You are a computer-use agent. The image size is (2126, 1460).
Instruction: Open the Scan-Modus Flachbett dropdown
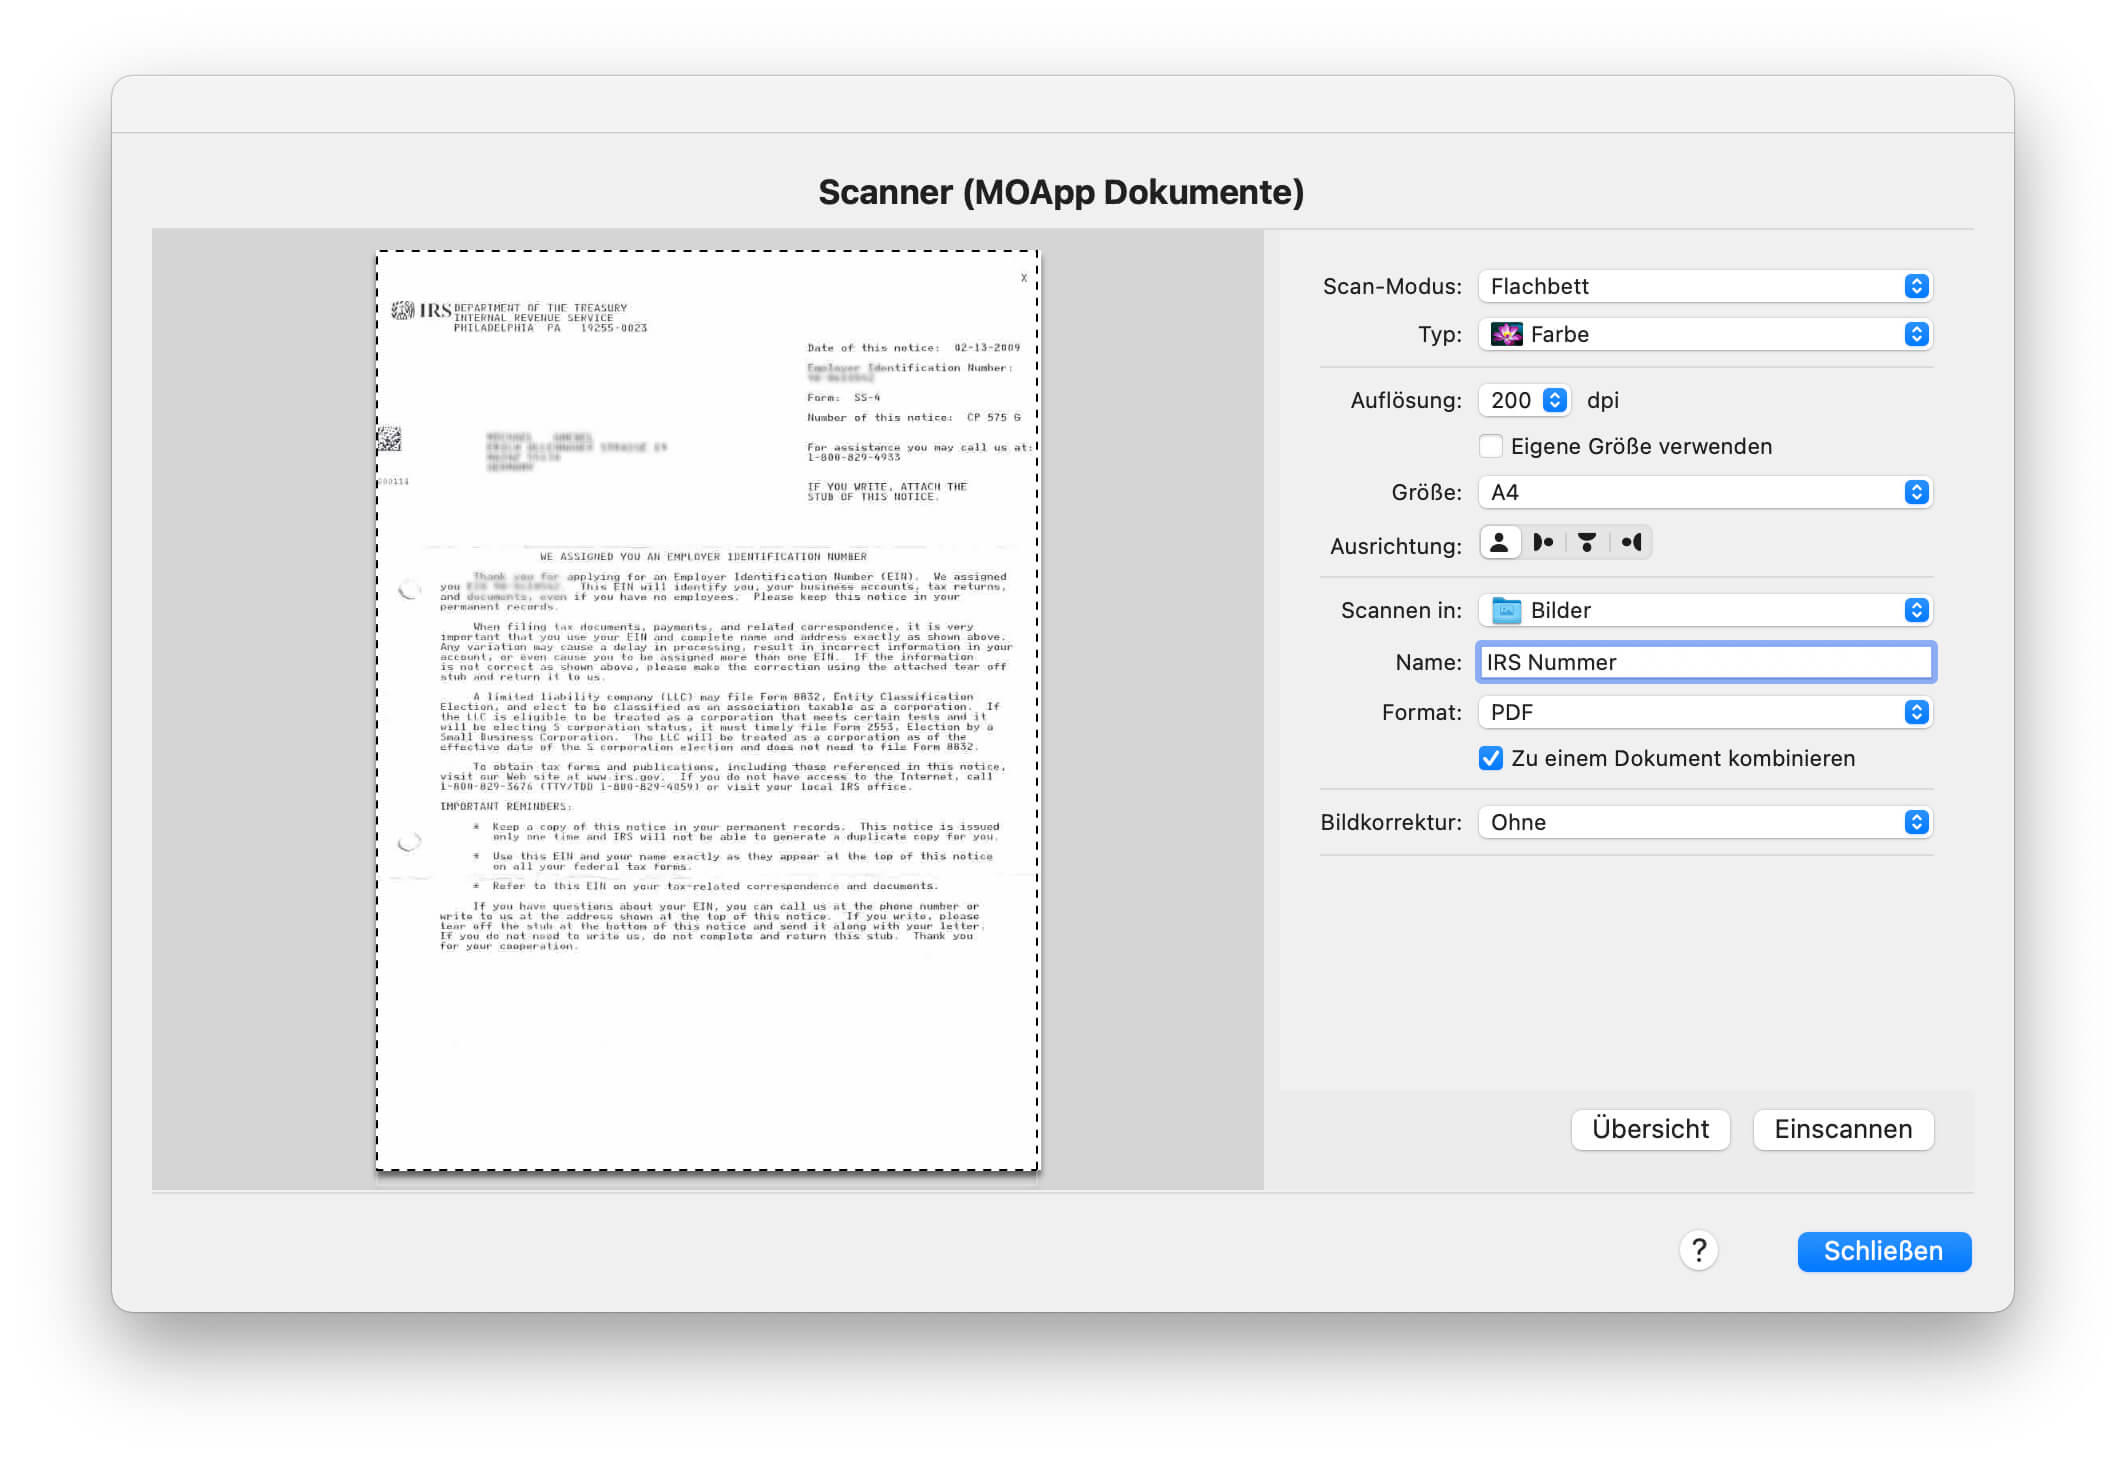click(x=1705, y=287)
